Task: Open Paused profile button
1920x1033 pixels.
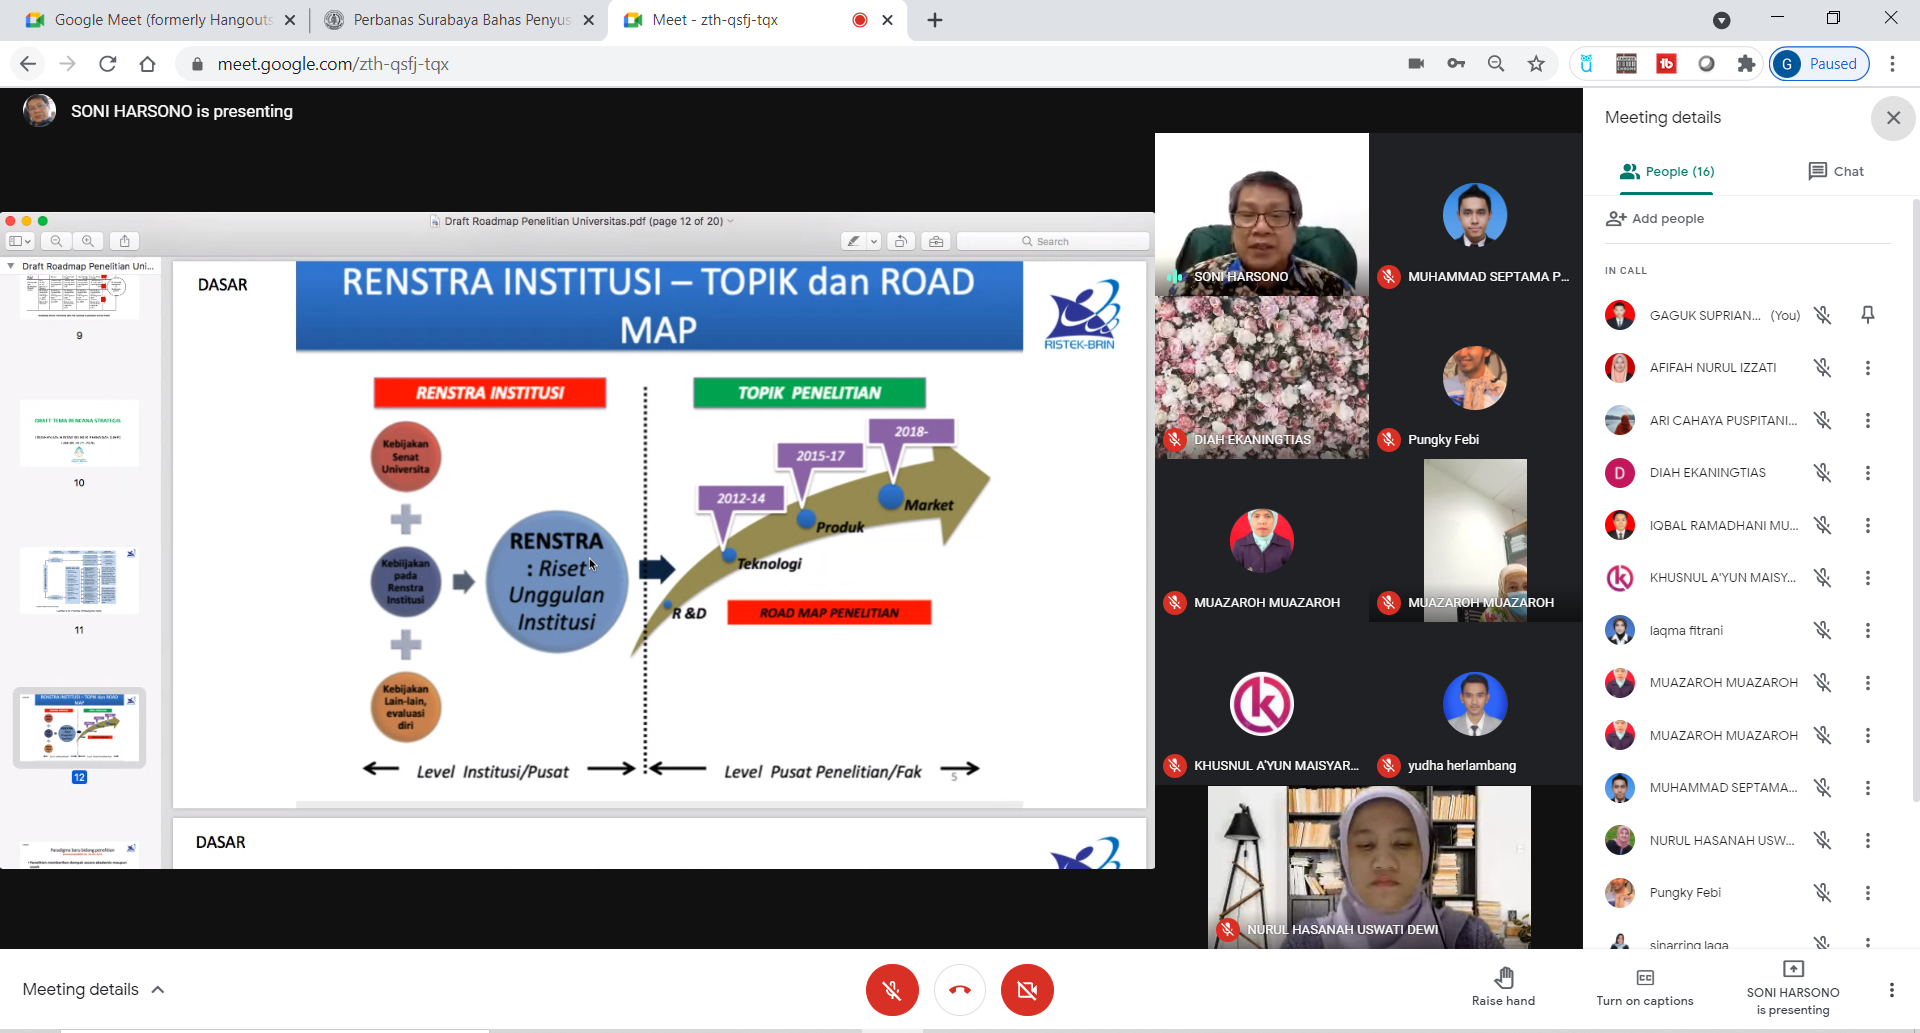Action: click(x=1819, y=64)
